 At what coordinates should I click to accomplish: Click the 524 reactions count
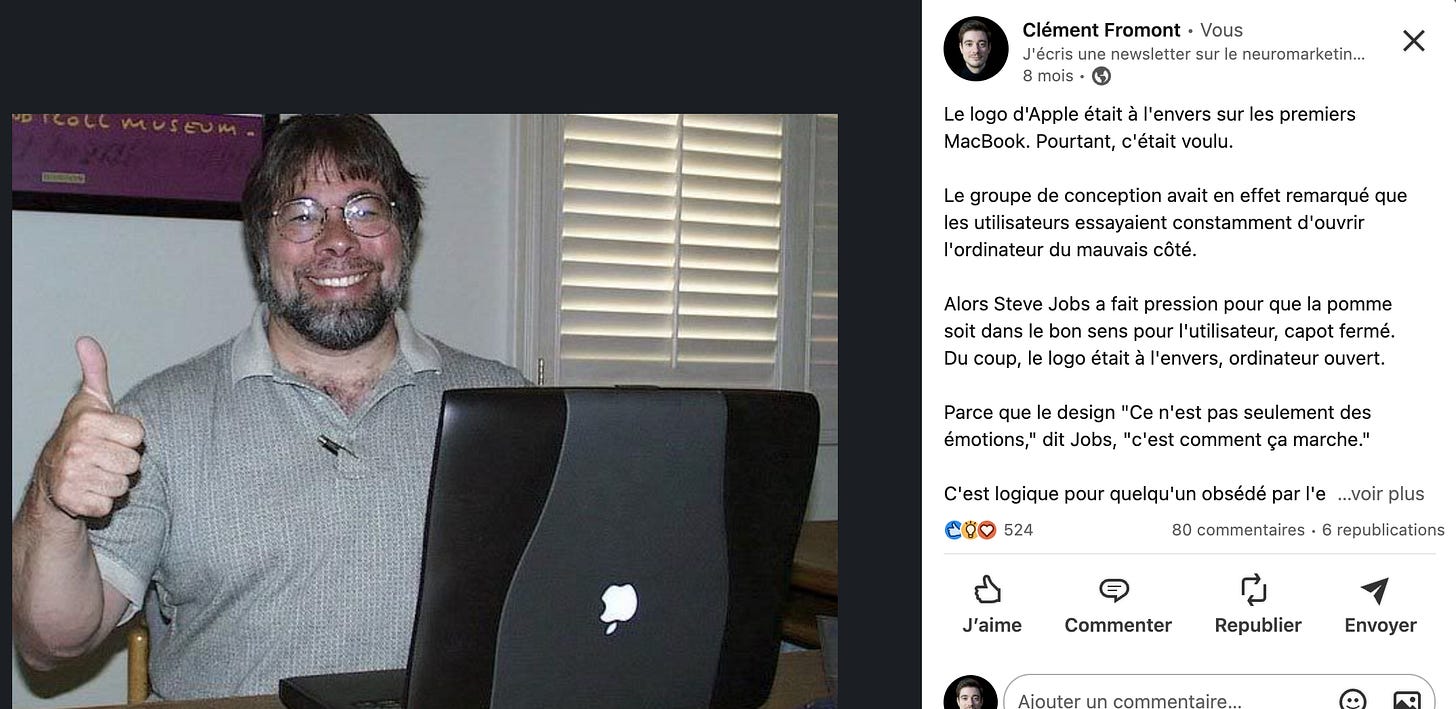pos(1018,530)
